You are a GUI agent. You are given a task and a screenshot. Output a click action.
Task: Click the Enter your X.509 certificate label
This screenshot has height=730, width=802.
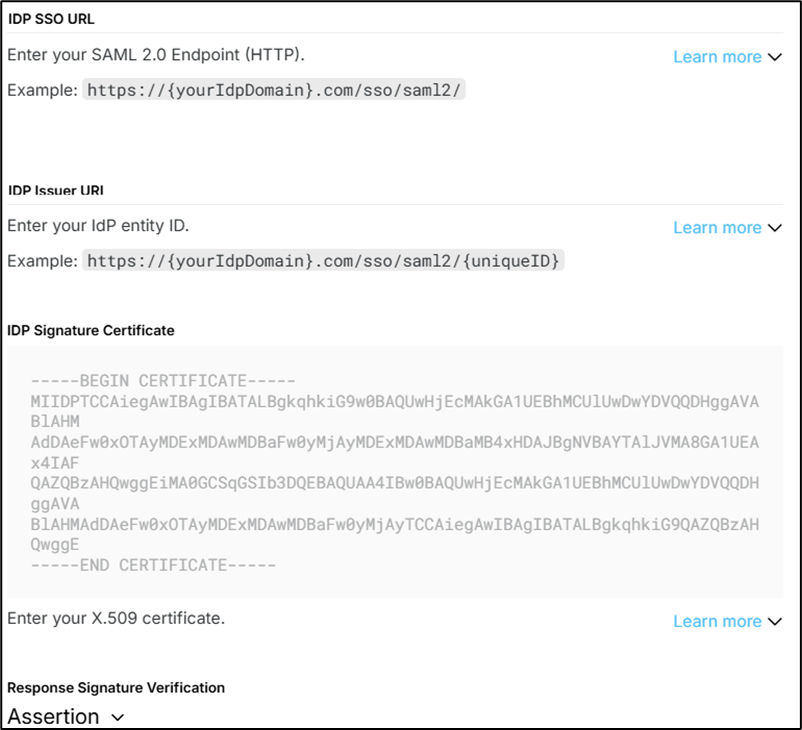[x=114, y=618]
